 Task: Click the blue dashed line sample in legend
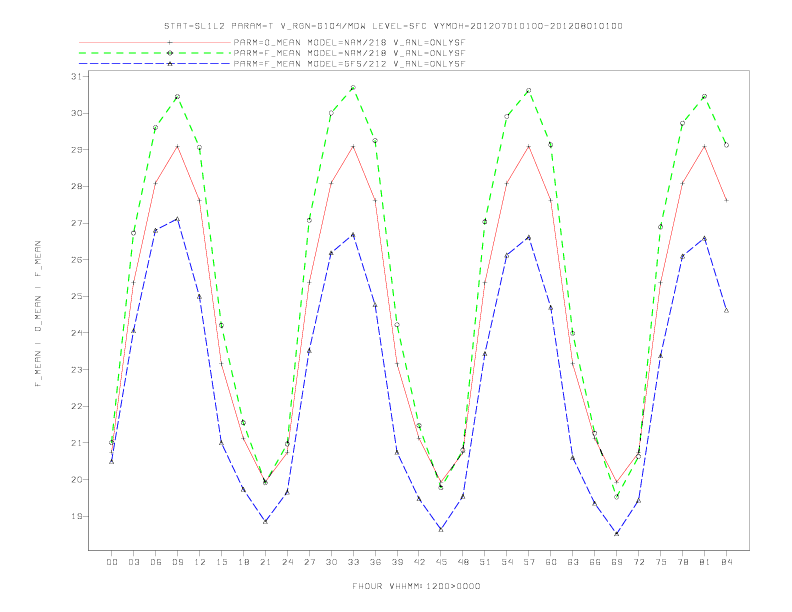click(155, 64)
